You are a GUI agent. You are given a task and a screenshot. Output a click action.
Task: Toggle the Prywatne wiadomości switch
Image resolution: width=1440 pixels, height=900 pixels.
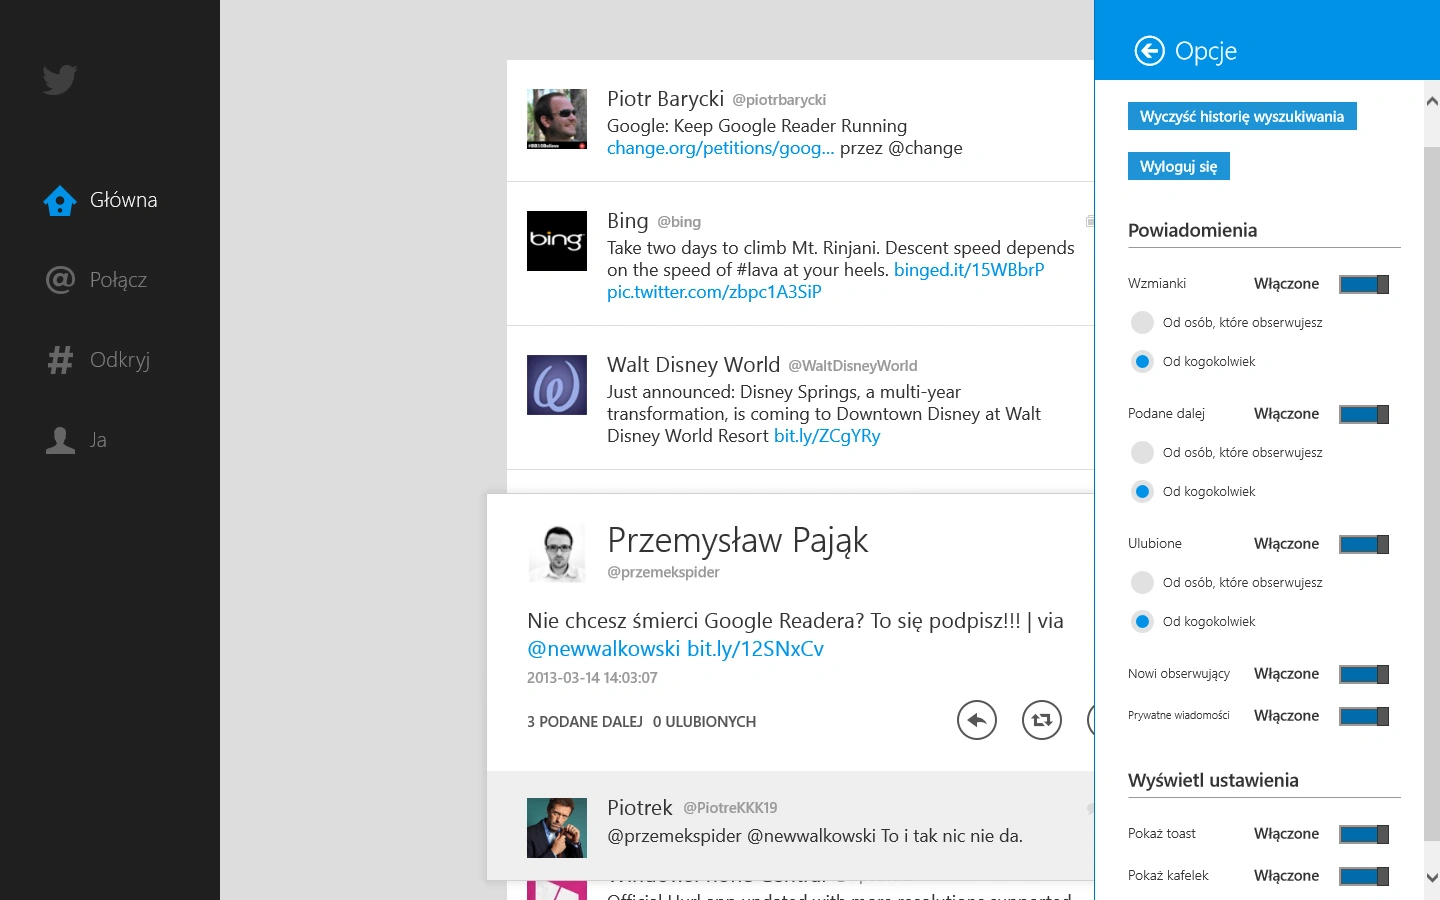point(1364,716)
